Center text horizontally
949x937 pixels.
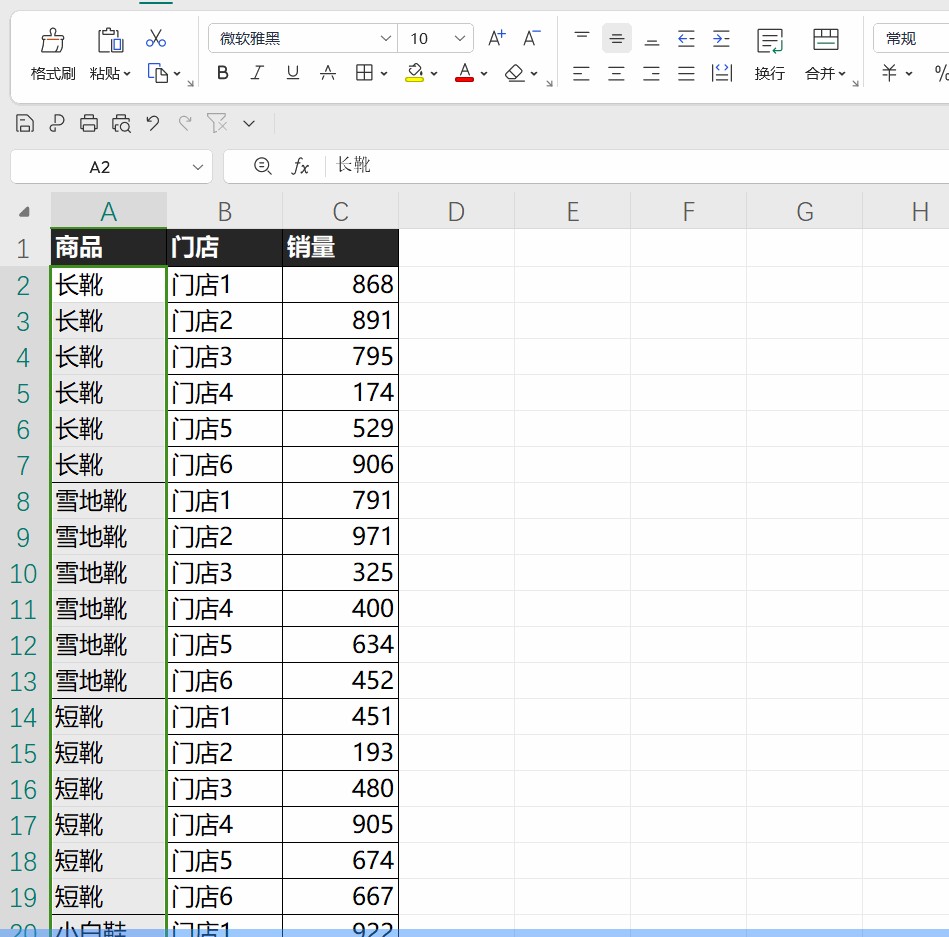617,74
